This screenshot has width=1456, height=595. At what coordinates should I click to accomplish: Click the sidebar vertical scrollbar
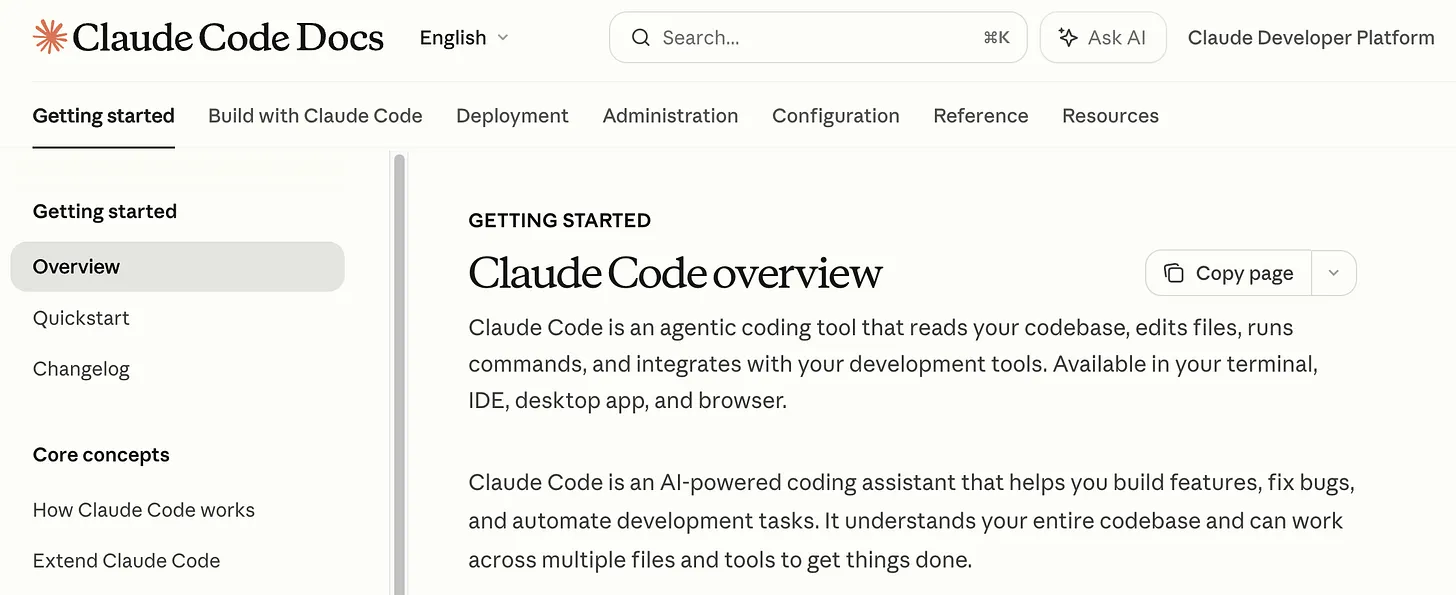(400, 374)
